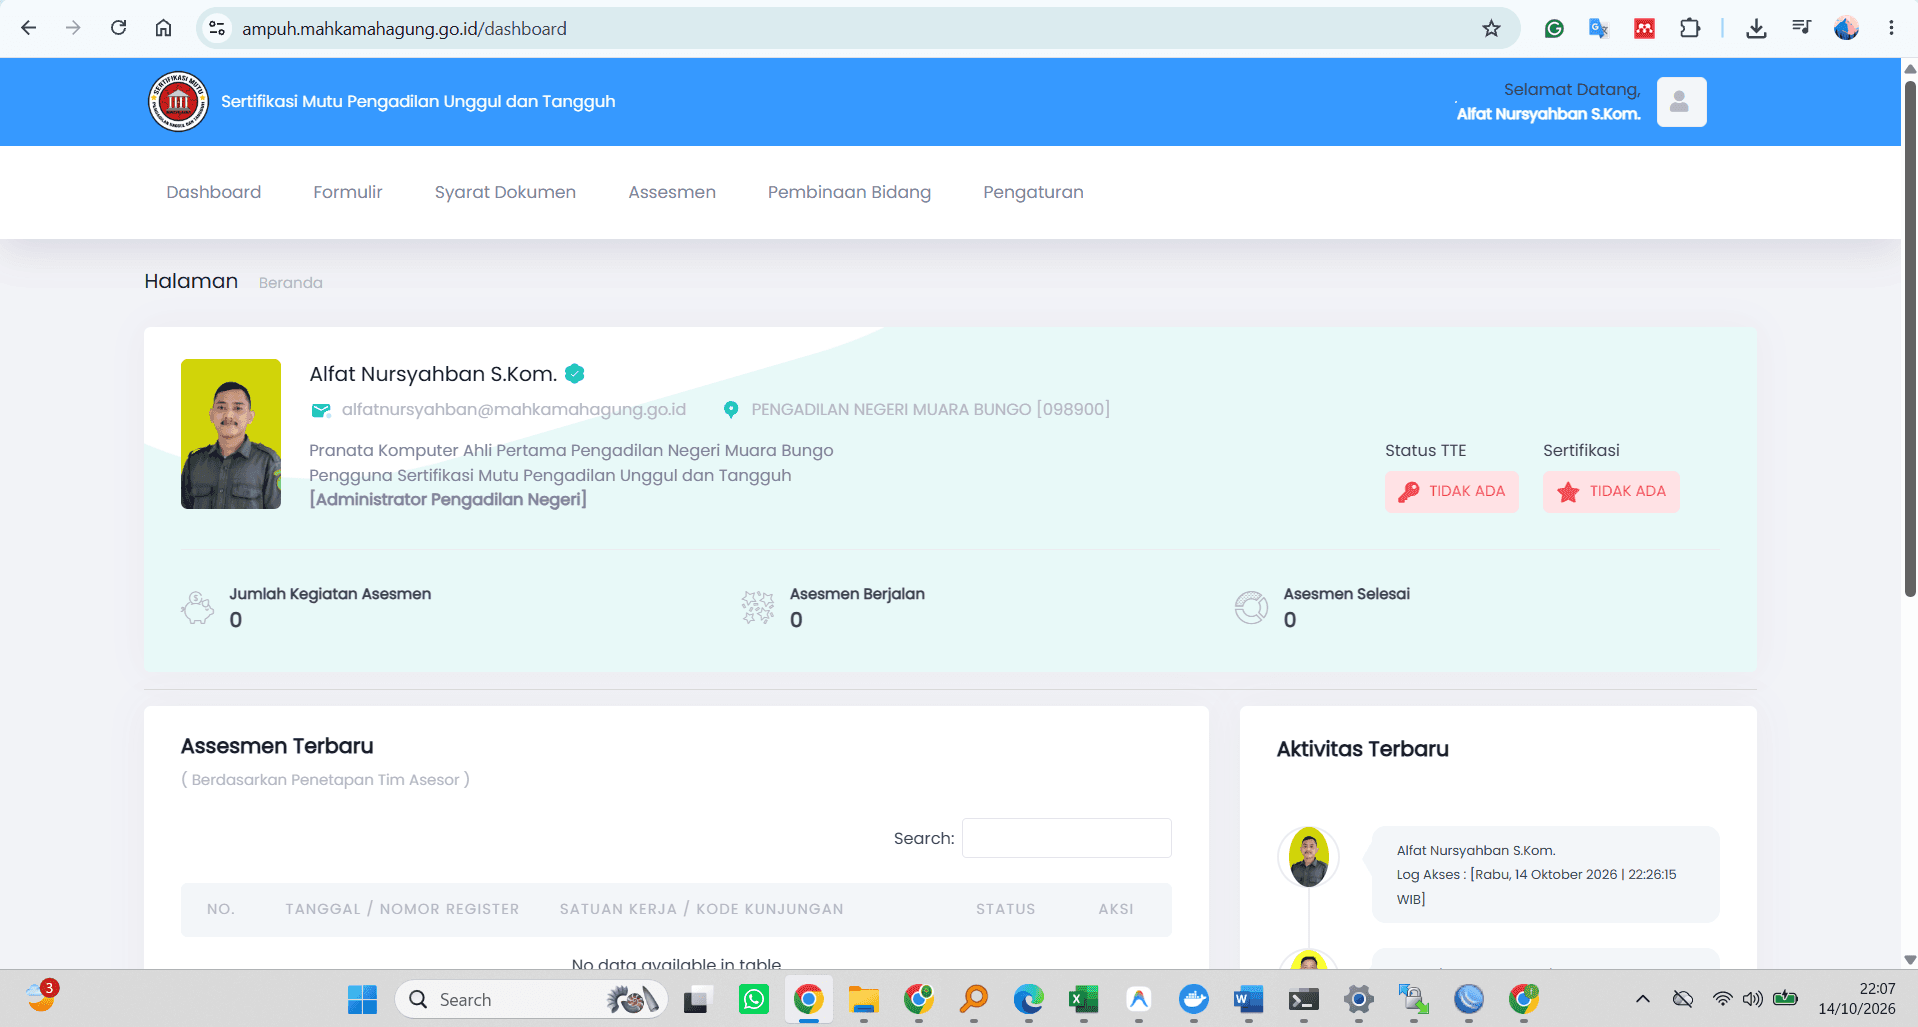The image size is (1918, 1027).
Task: Open the browser Downloads icon
Action: (1756, 28)
